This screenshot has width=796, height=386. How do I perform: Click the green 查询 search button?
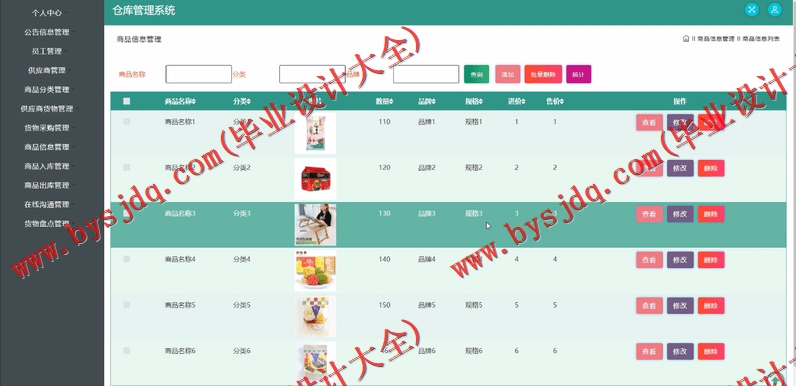477,74
